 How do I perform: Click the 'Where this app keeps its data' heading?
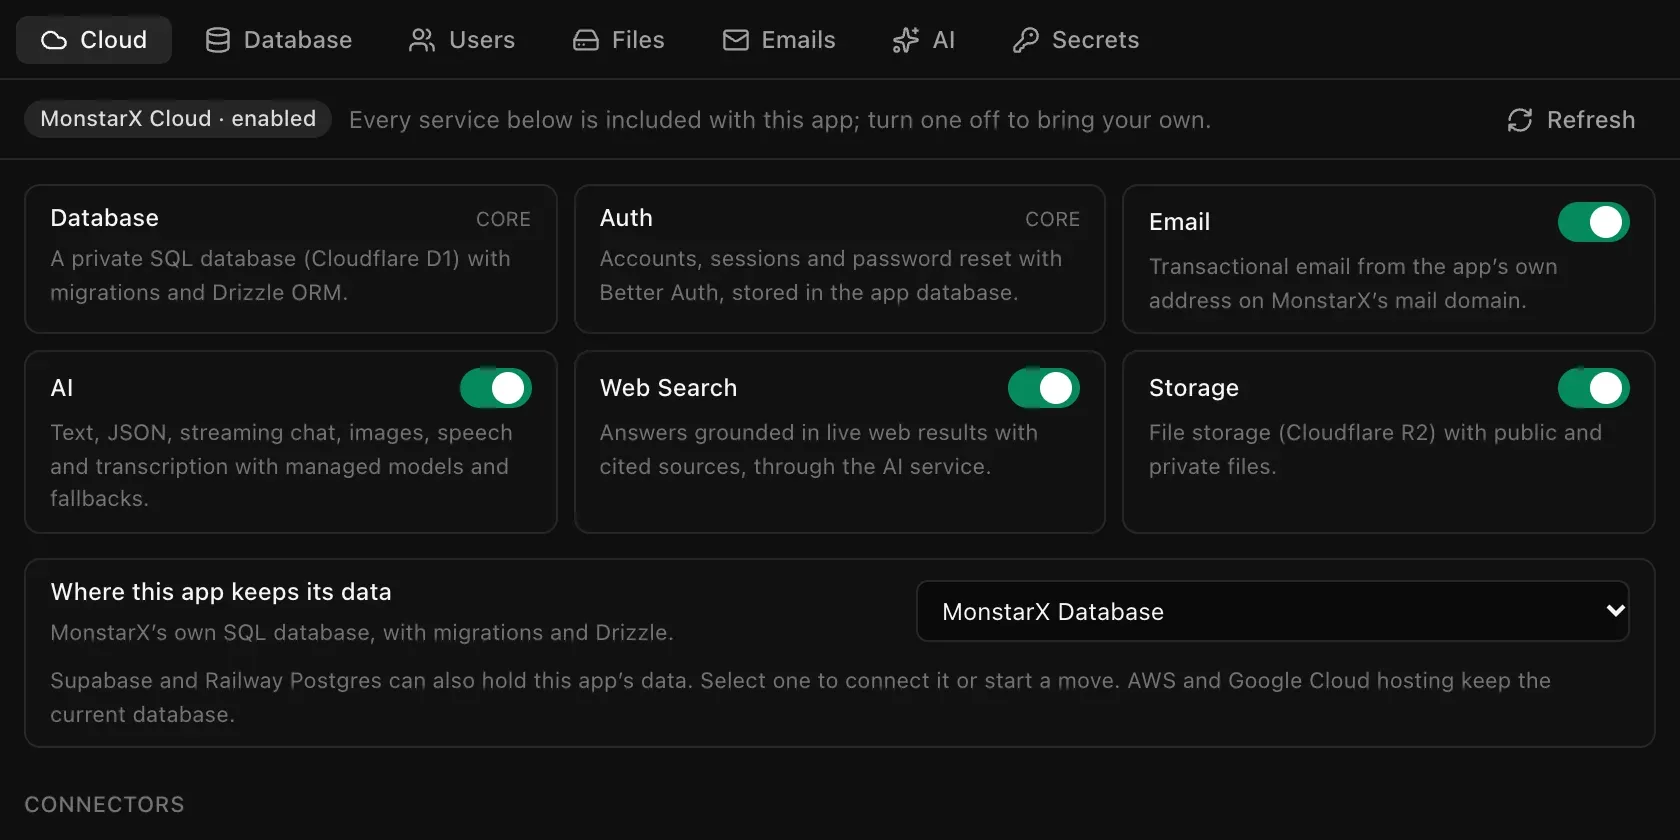pyautogui.click(x=221, y=592)
